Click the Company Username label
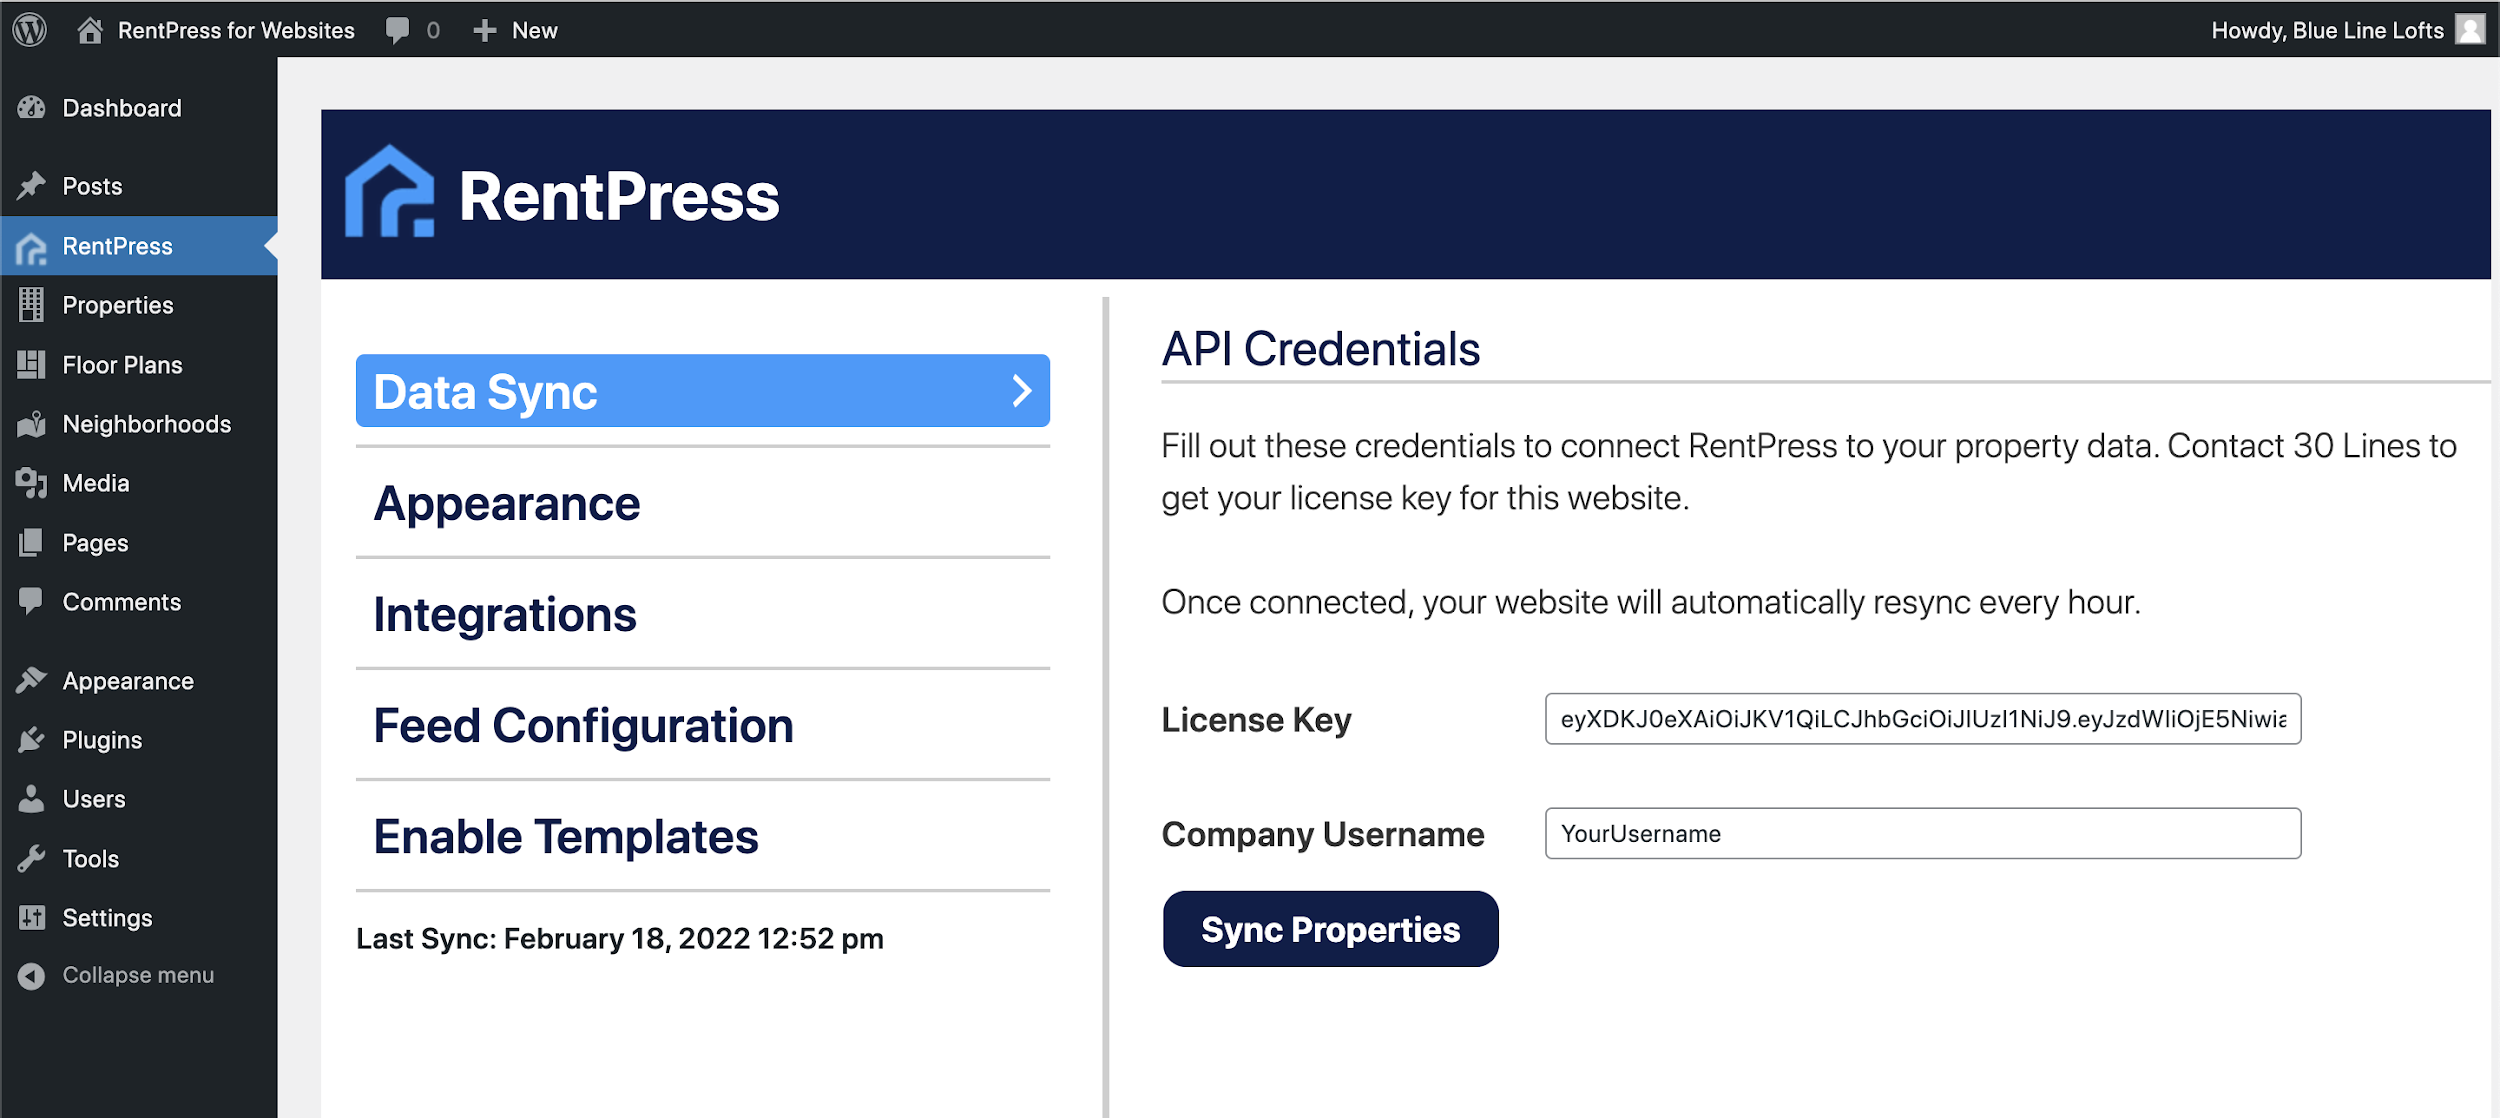This screenshot has width=2500, height=1118. pyautogui.click(x=1323, y=834)
